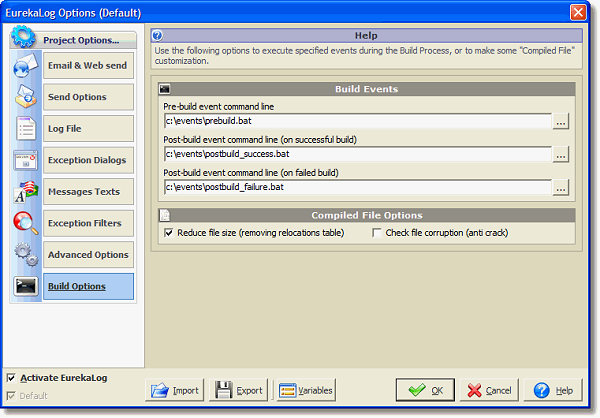
Task: Click the Build Events section header
Action: (x=367, y=89)
